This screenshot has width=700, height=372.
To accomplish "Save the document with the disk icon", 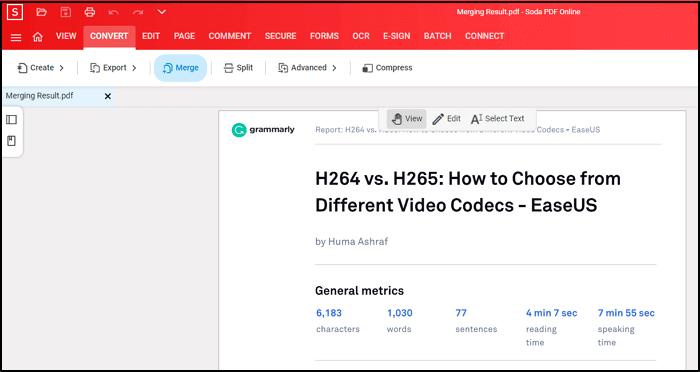I will [66, 12].
